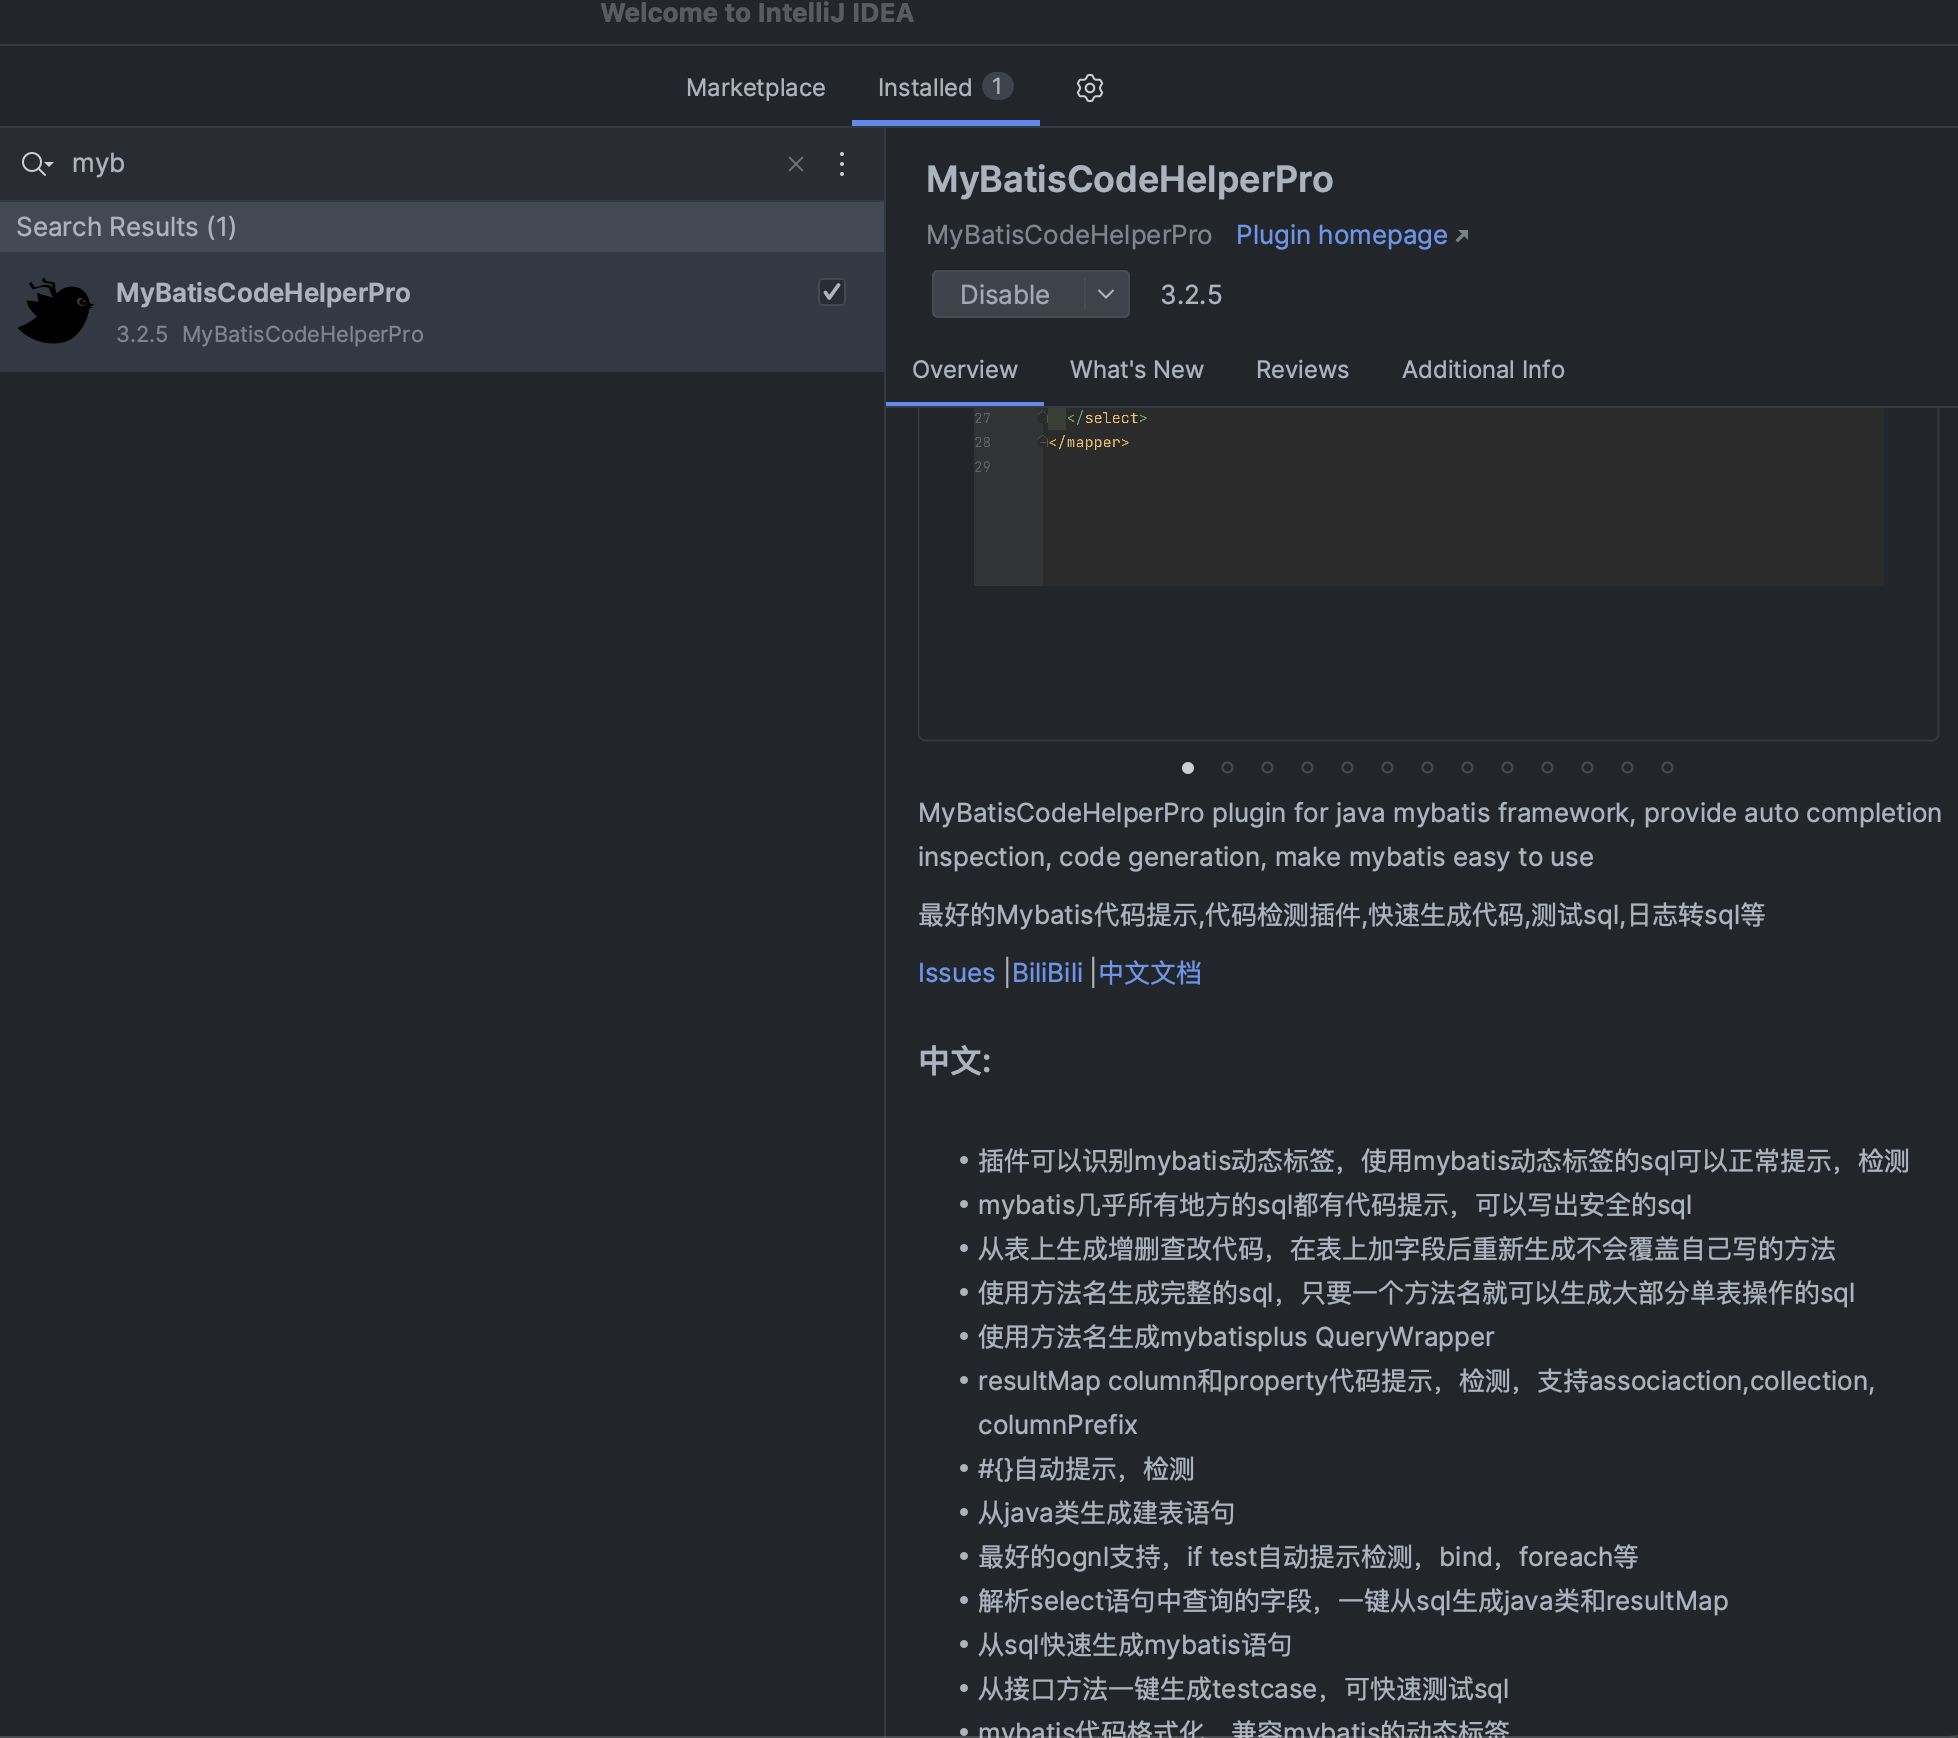Image resolution: width=1958 pixels, height=1738 pixels.
Task: Click the search magnifier options icon
Action: coord(36,163)
